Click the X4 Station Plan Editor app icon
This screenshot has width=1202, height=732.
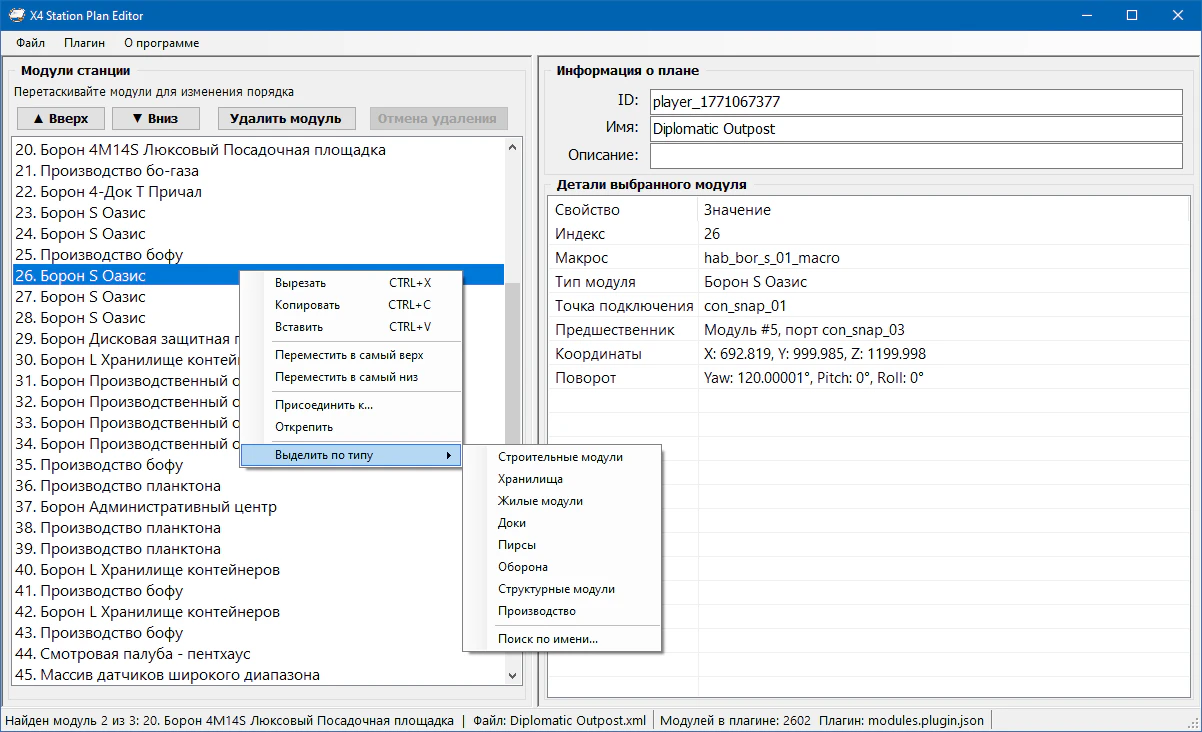[17, 15]
